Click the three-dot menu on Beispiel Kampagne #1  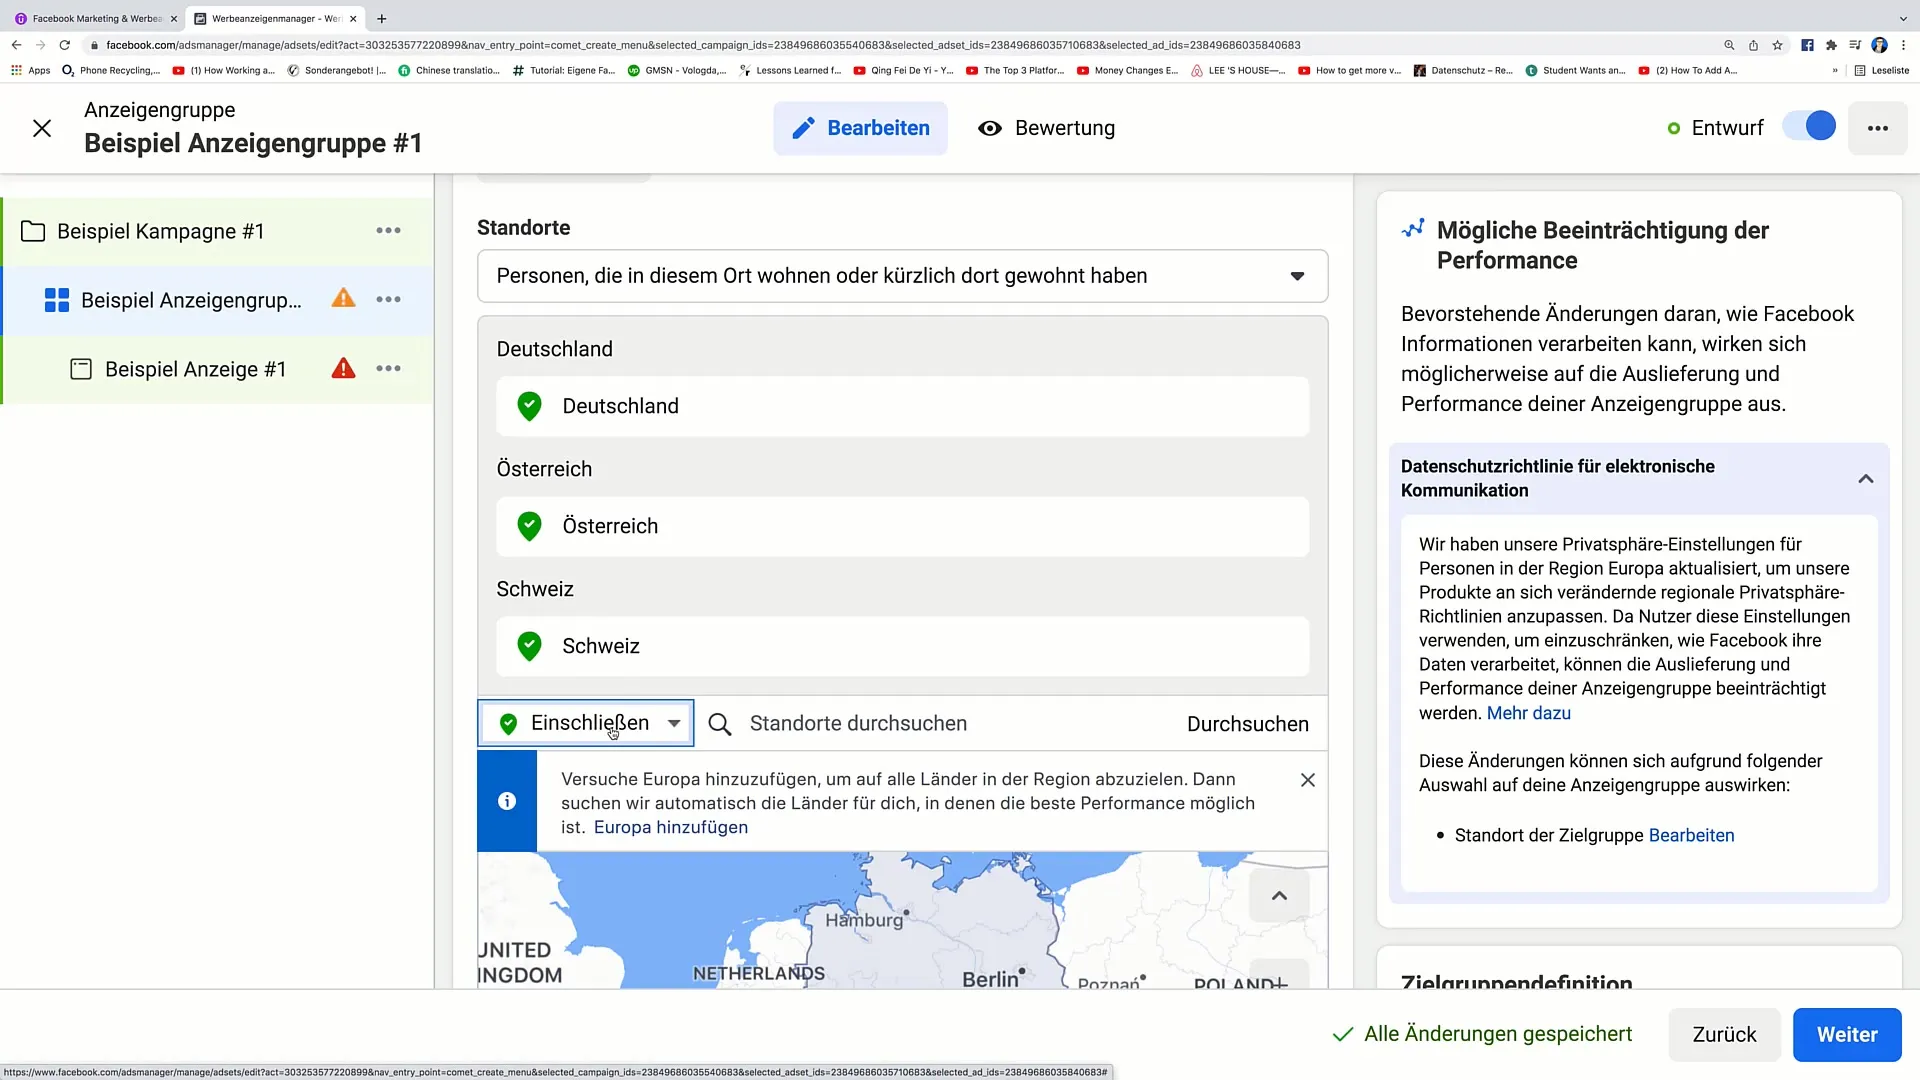click(388, 231)
